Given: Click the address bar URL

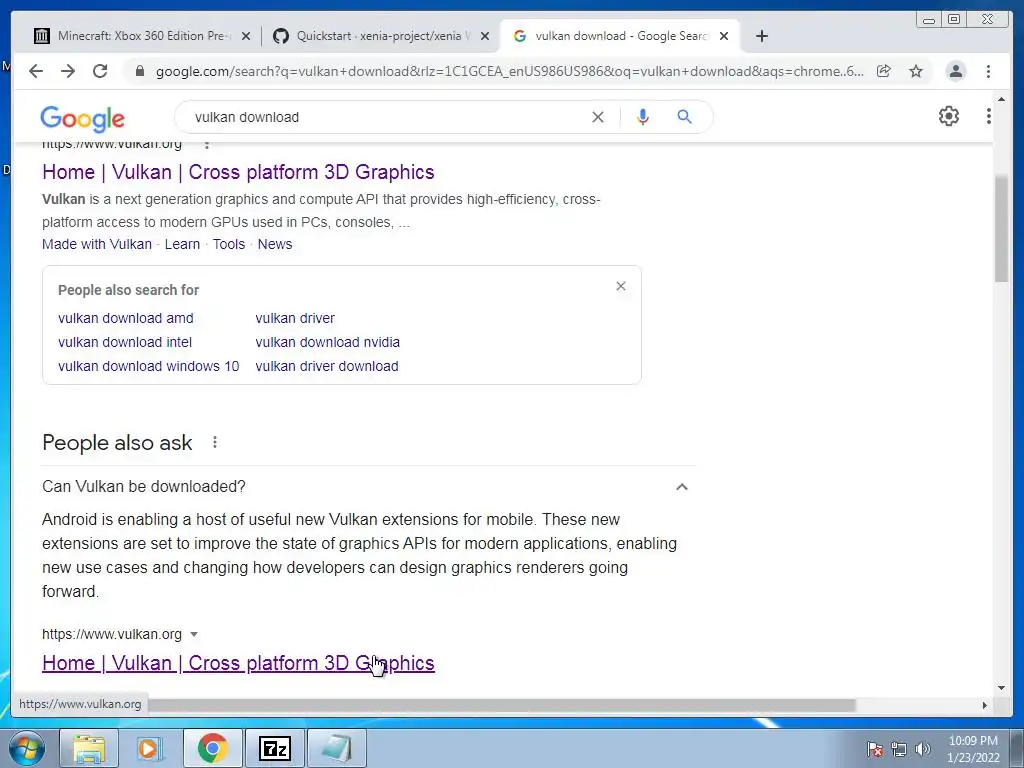Looking at the screenshot, I should coord(509,71).
